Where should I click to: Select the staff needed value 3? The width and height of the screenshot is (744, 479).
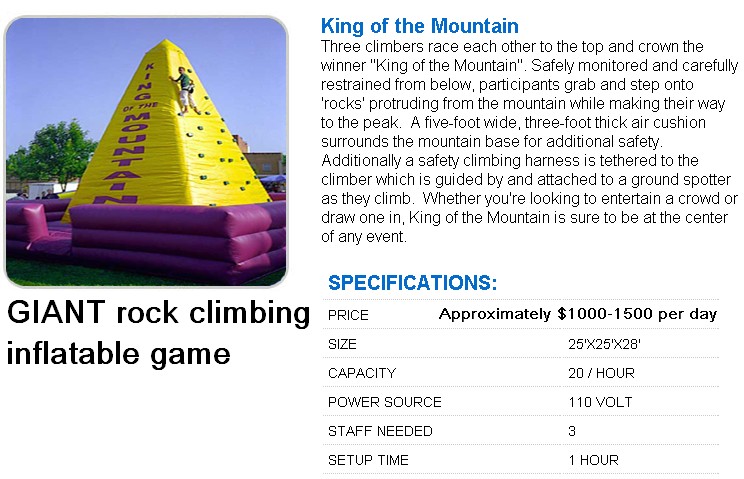pyautogui.click(x=572, y=431)
